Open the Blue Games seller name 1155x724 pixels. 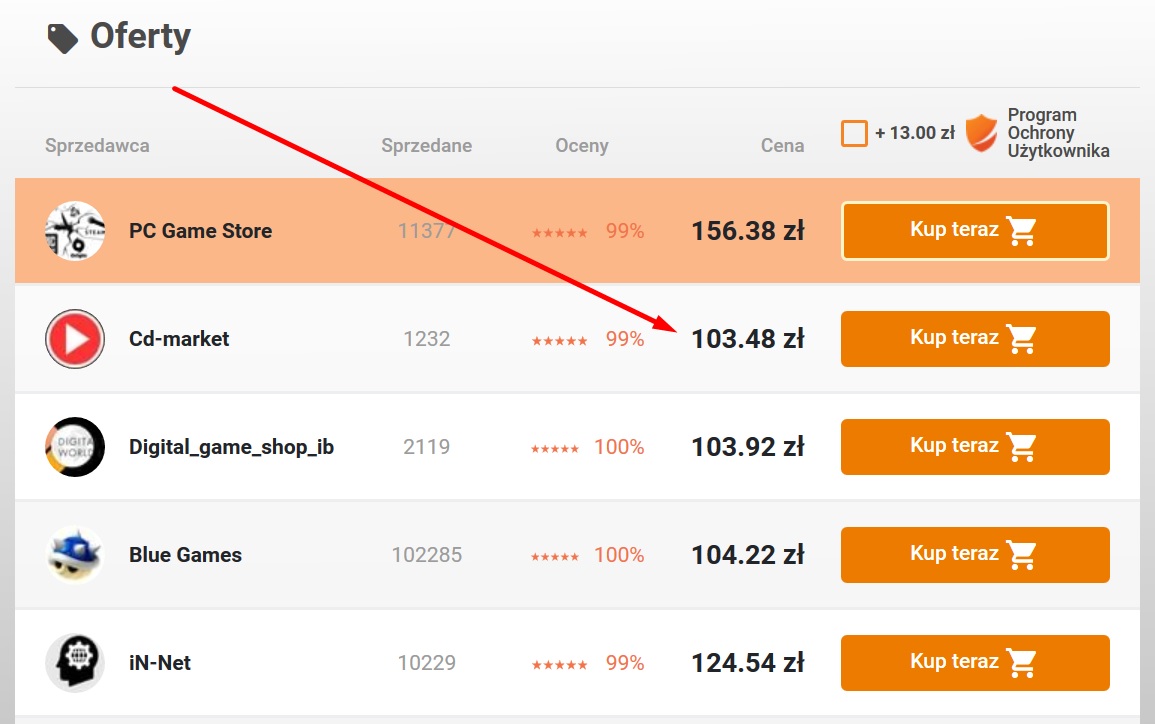point(186,555)
